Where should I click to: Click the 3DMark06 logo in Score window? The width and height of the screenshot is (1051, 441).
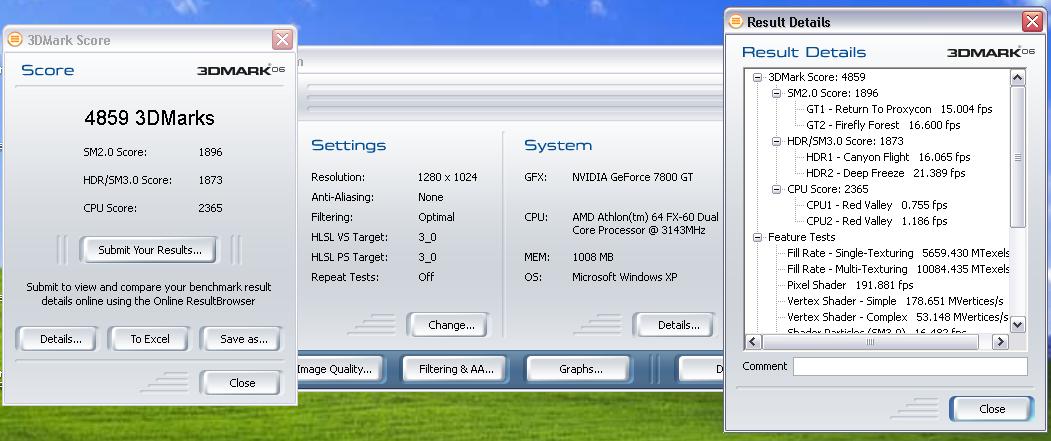pyautogui.click(x=241, y=70)
